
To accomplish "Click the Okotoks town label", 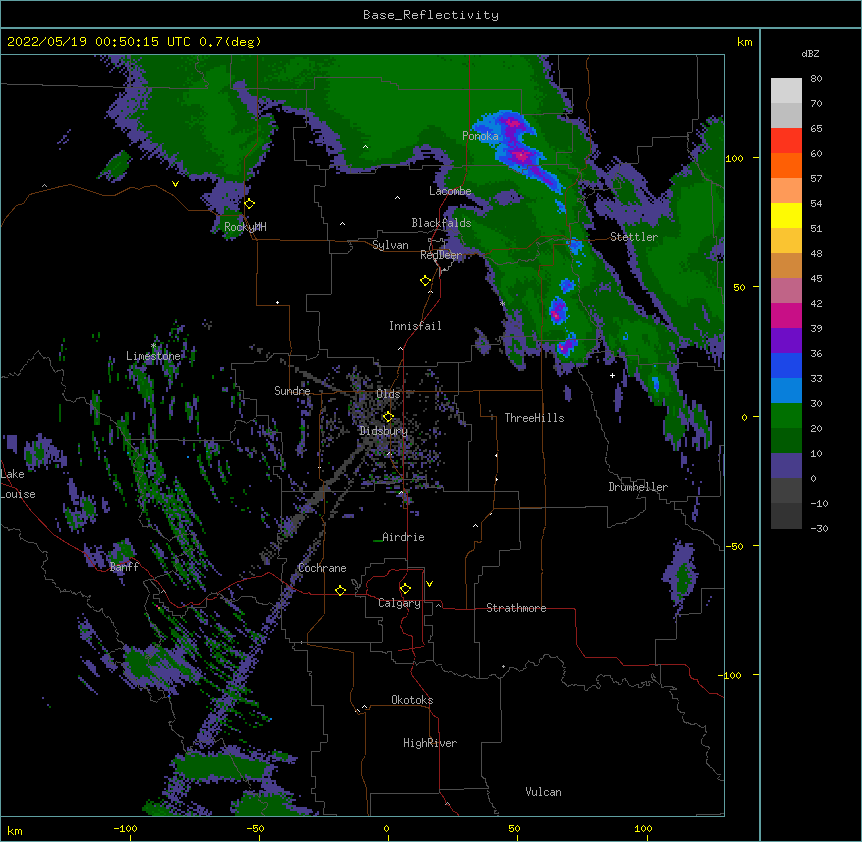I will 412,700.
